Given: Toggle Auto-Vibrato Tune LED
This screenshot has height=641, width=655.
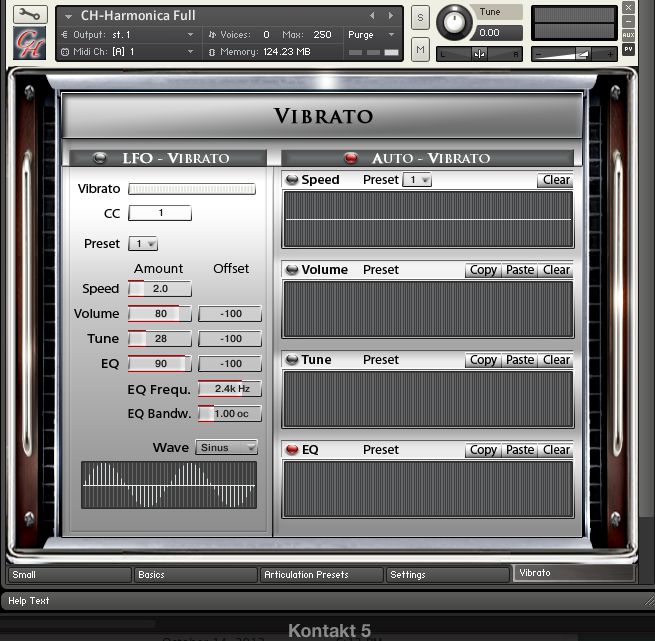Looking at the screenshot, I should [292, 359].
